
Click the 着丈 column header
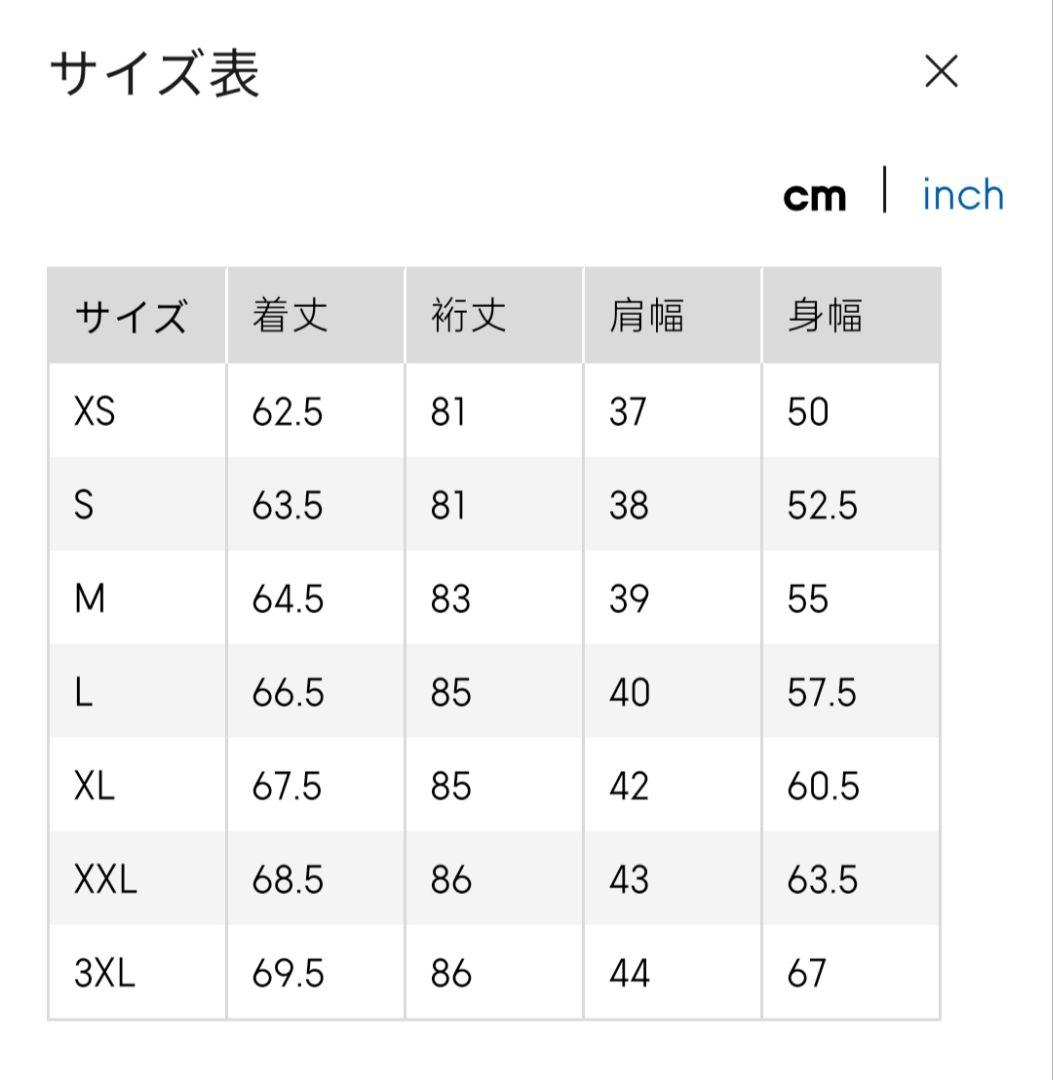[290, 317]
